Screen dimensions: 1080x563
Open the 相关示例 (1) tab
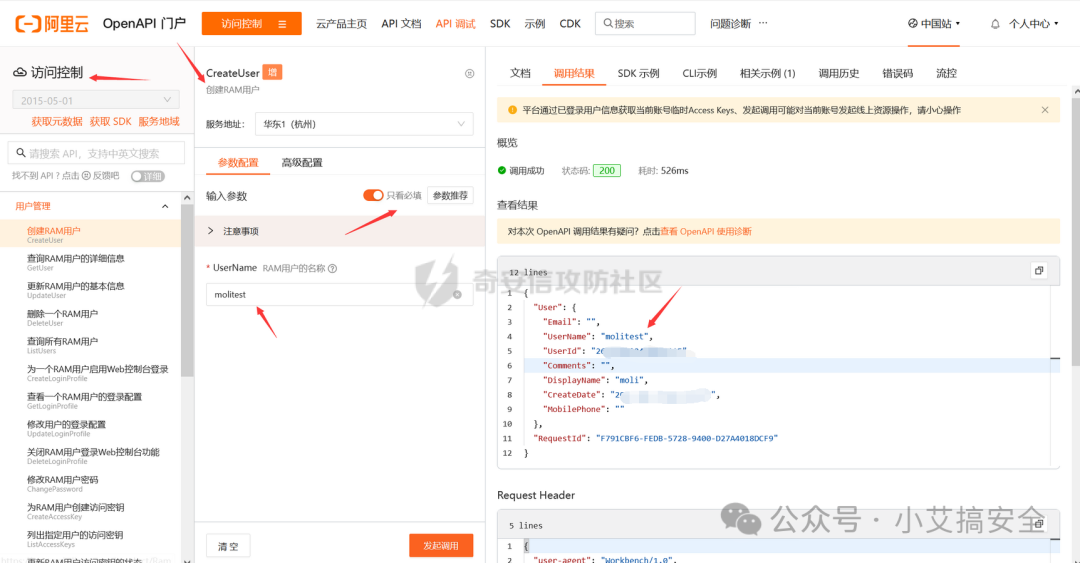pyautogui.click(x=767, y=73)
